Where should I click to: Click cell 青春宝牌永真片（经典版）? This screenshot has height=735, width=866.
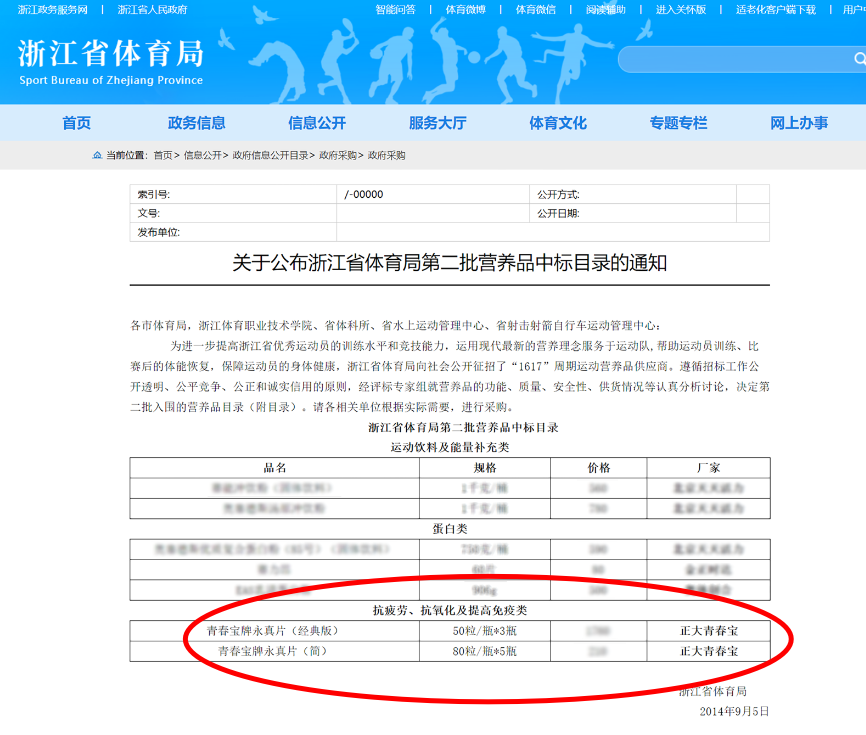point(274,631)
